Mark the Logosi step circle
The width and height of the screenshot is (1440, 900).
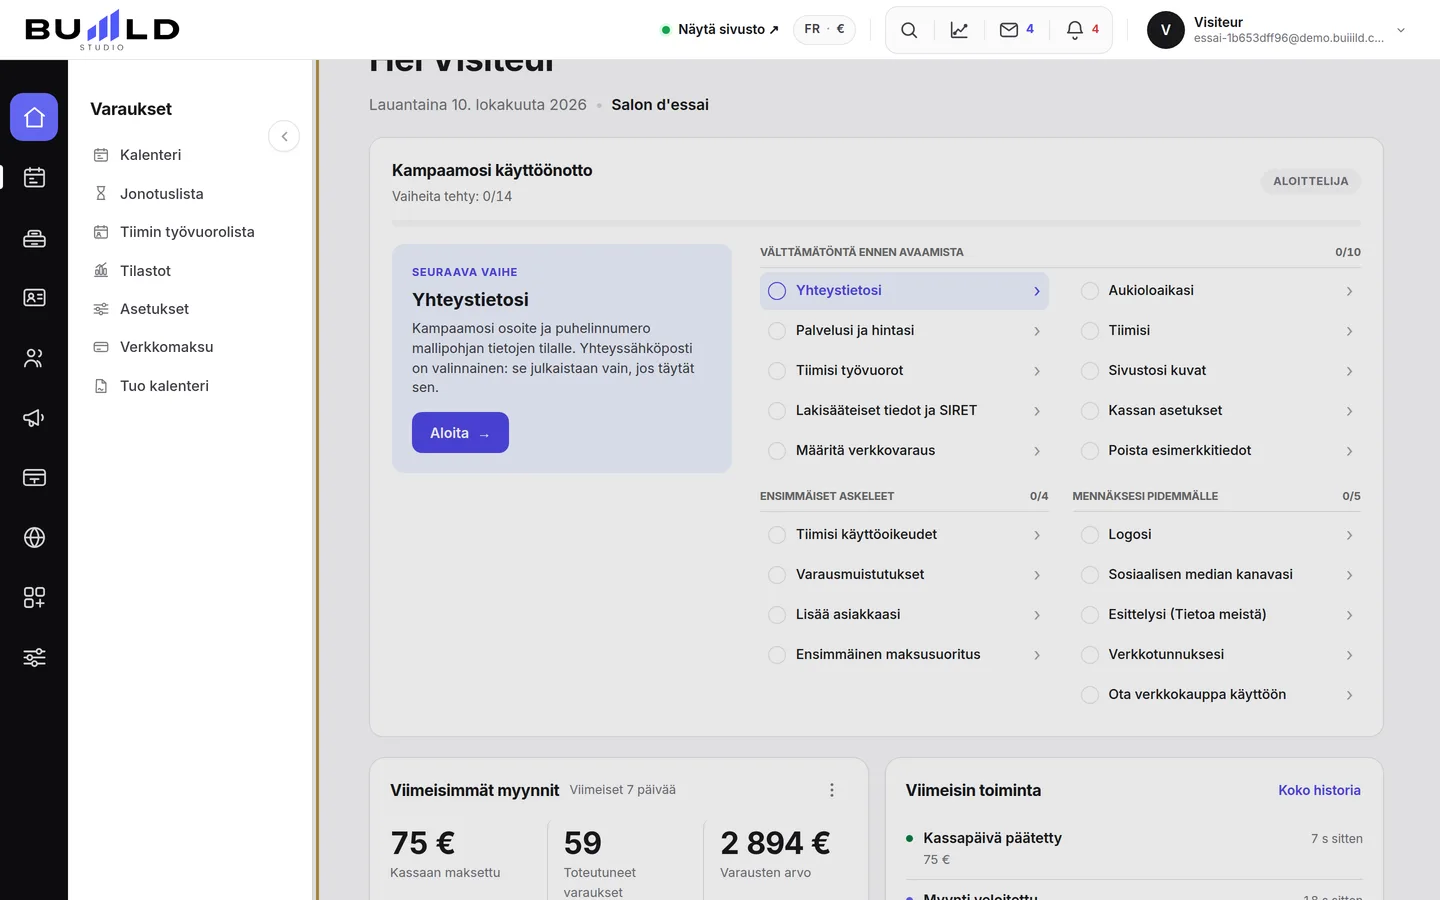click(x=1090, y=535)
